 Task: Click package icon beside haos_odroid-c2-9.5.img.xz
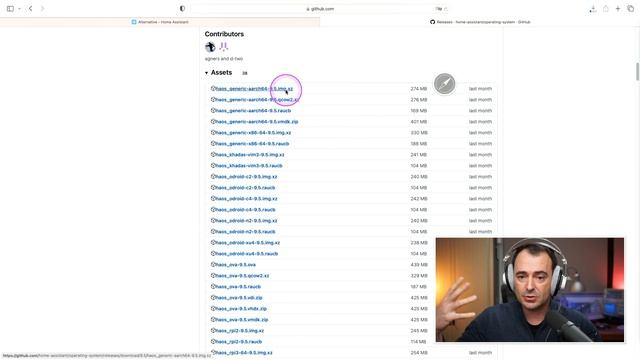coord(213,177)
